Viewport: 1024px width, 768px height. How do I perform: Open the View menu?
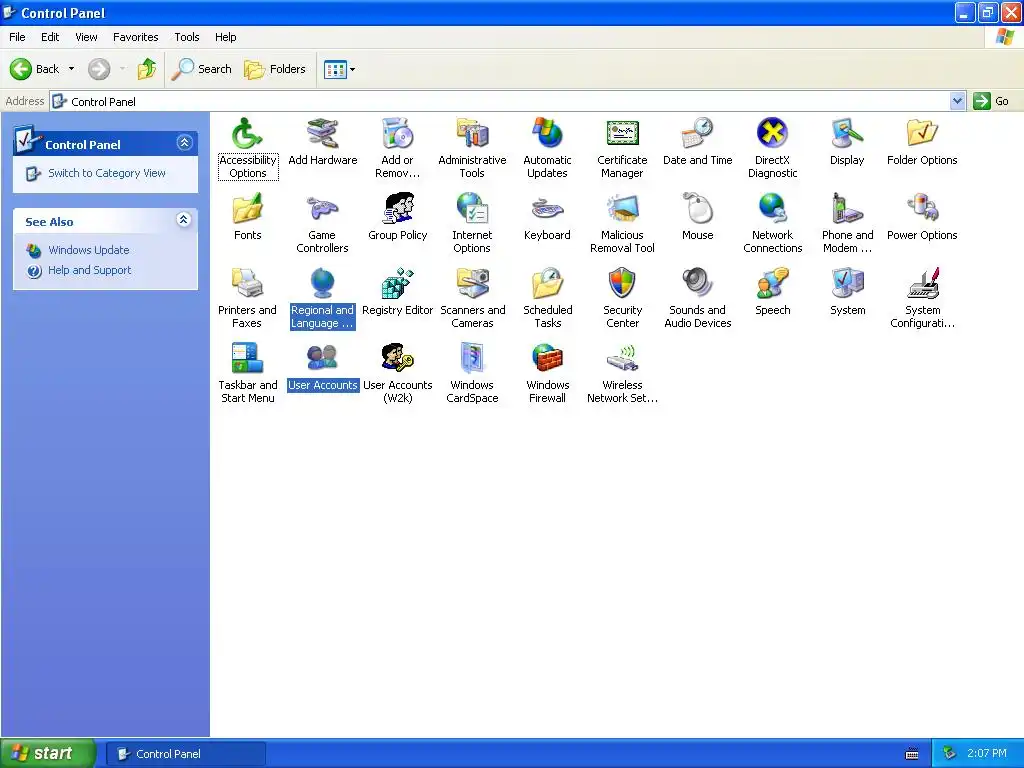86,37
